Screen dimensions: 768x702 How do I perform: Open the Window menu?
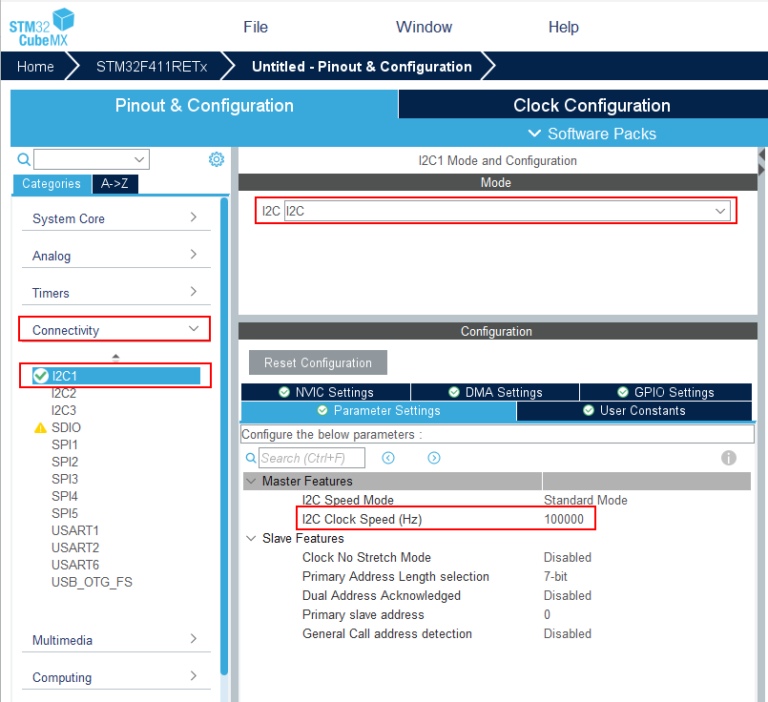point(424,27)
